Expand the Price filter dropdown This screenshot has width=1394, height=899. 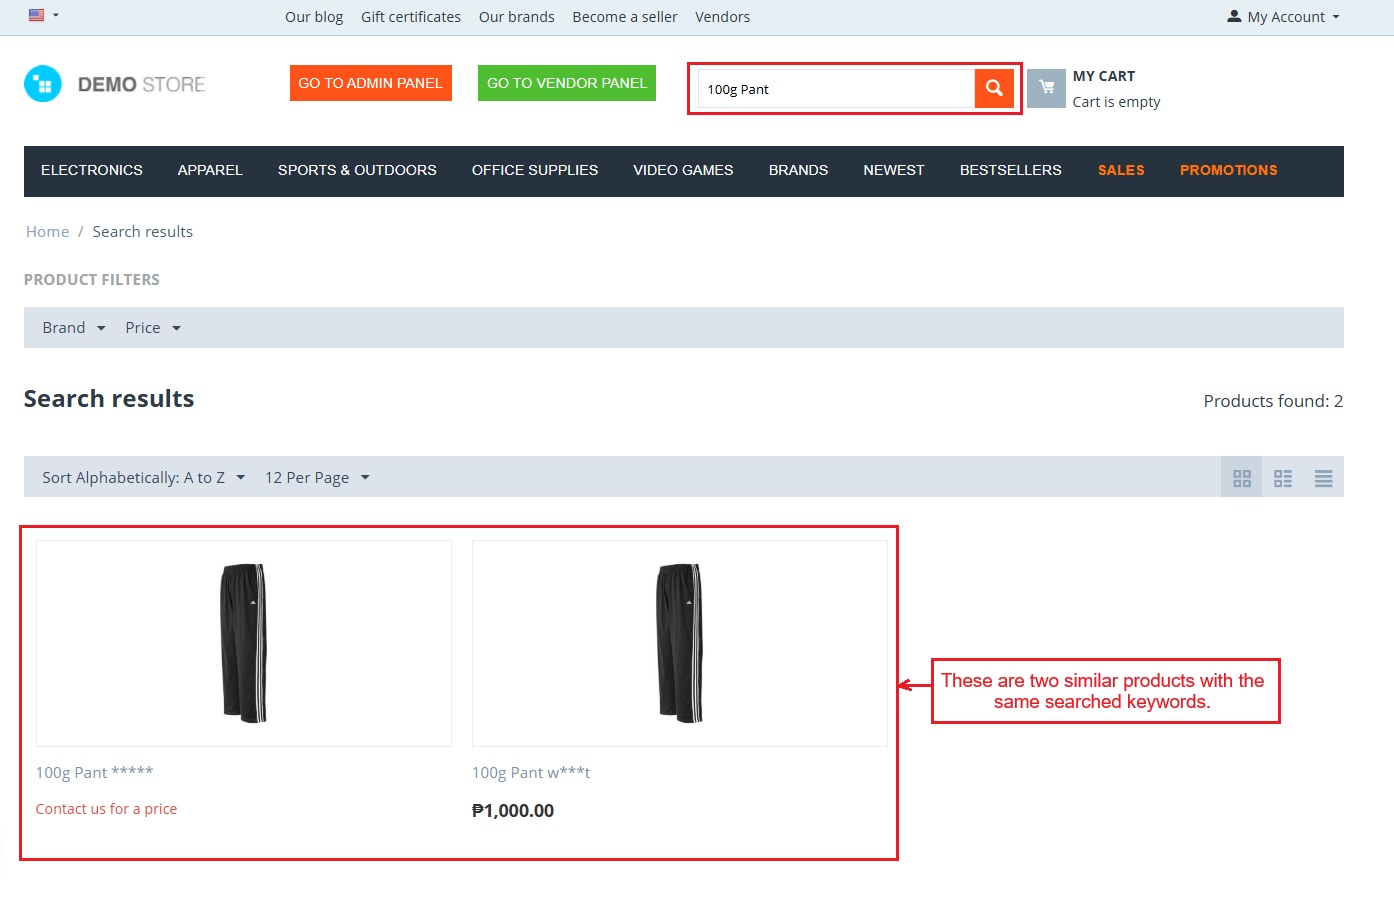click(152, 328)
